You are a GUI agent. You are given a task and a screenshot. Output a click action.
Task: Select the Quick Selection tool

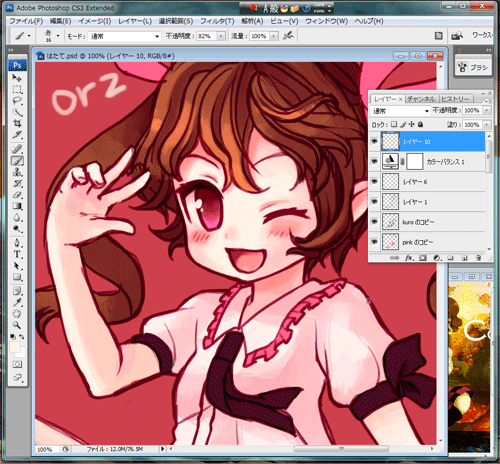point(17,112)
